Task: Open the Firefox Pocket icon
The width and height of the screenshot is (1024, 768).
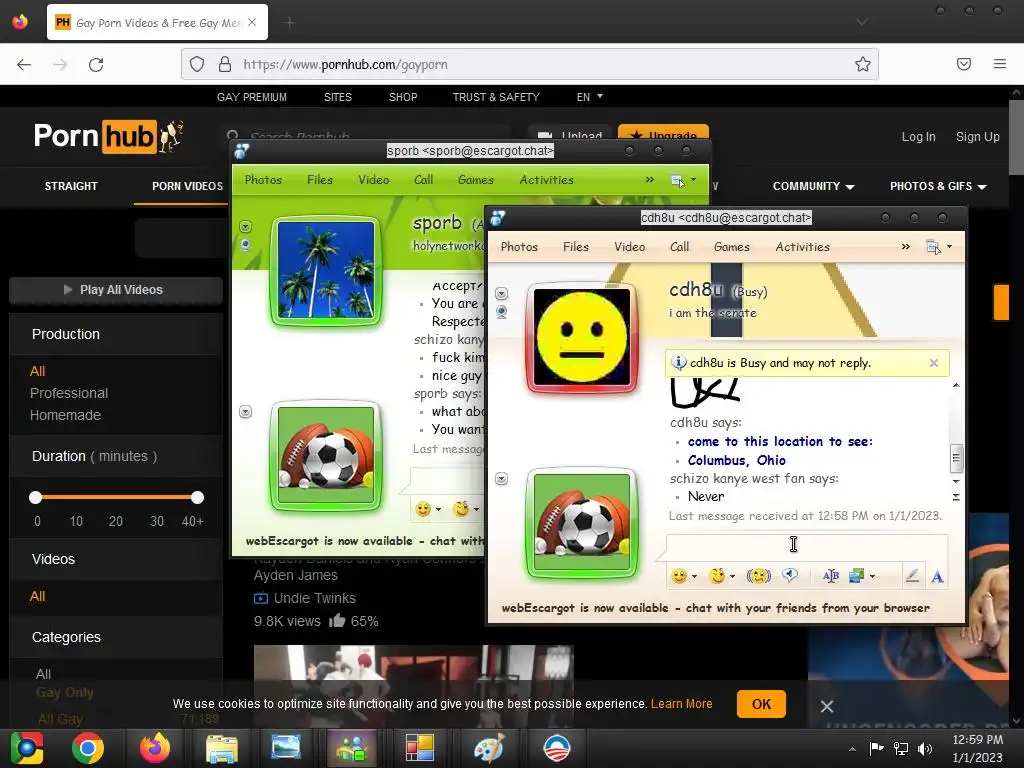Action: point(964,64)
